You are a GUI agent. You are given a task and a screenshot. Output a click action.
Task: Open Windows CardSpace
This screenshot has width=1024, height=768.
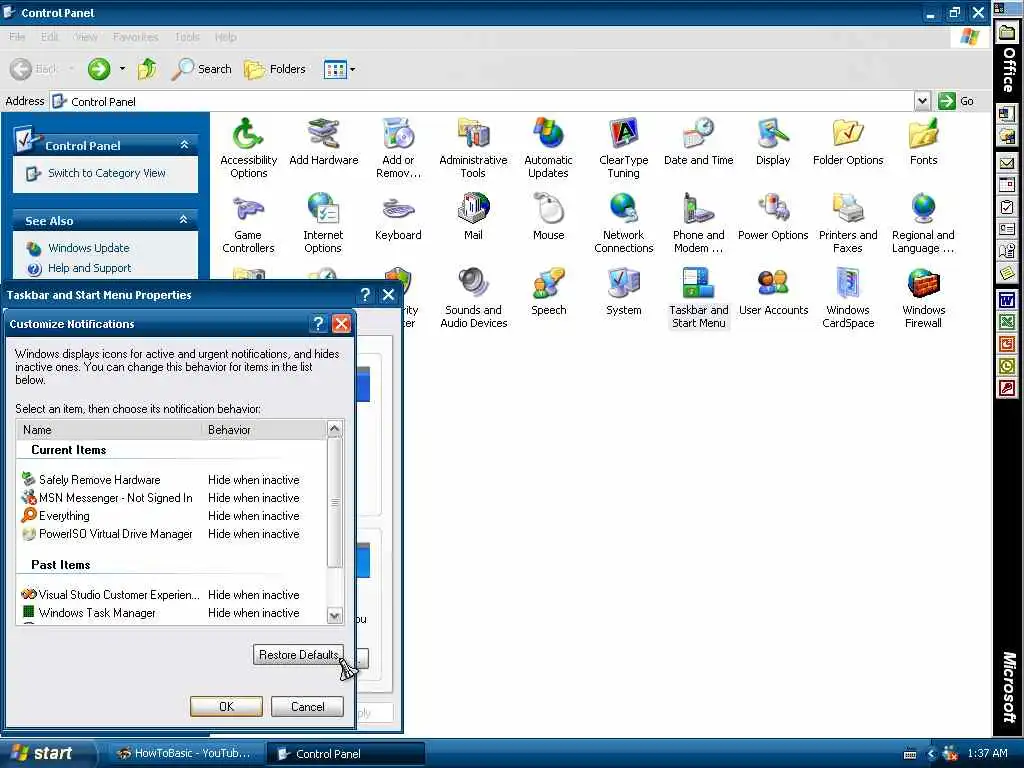[848, 298]
